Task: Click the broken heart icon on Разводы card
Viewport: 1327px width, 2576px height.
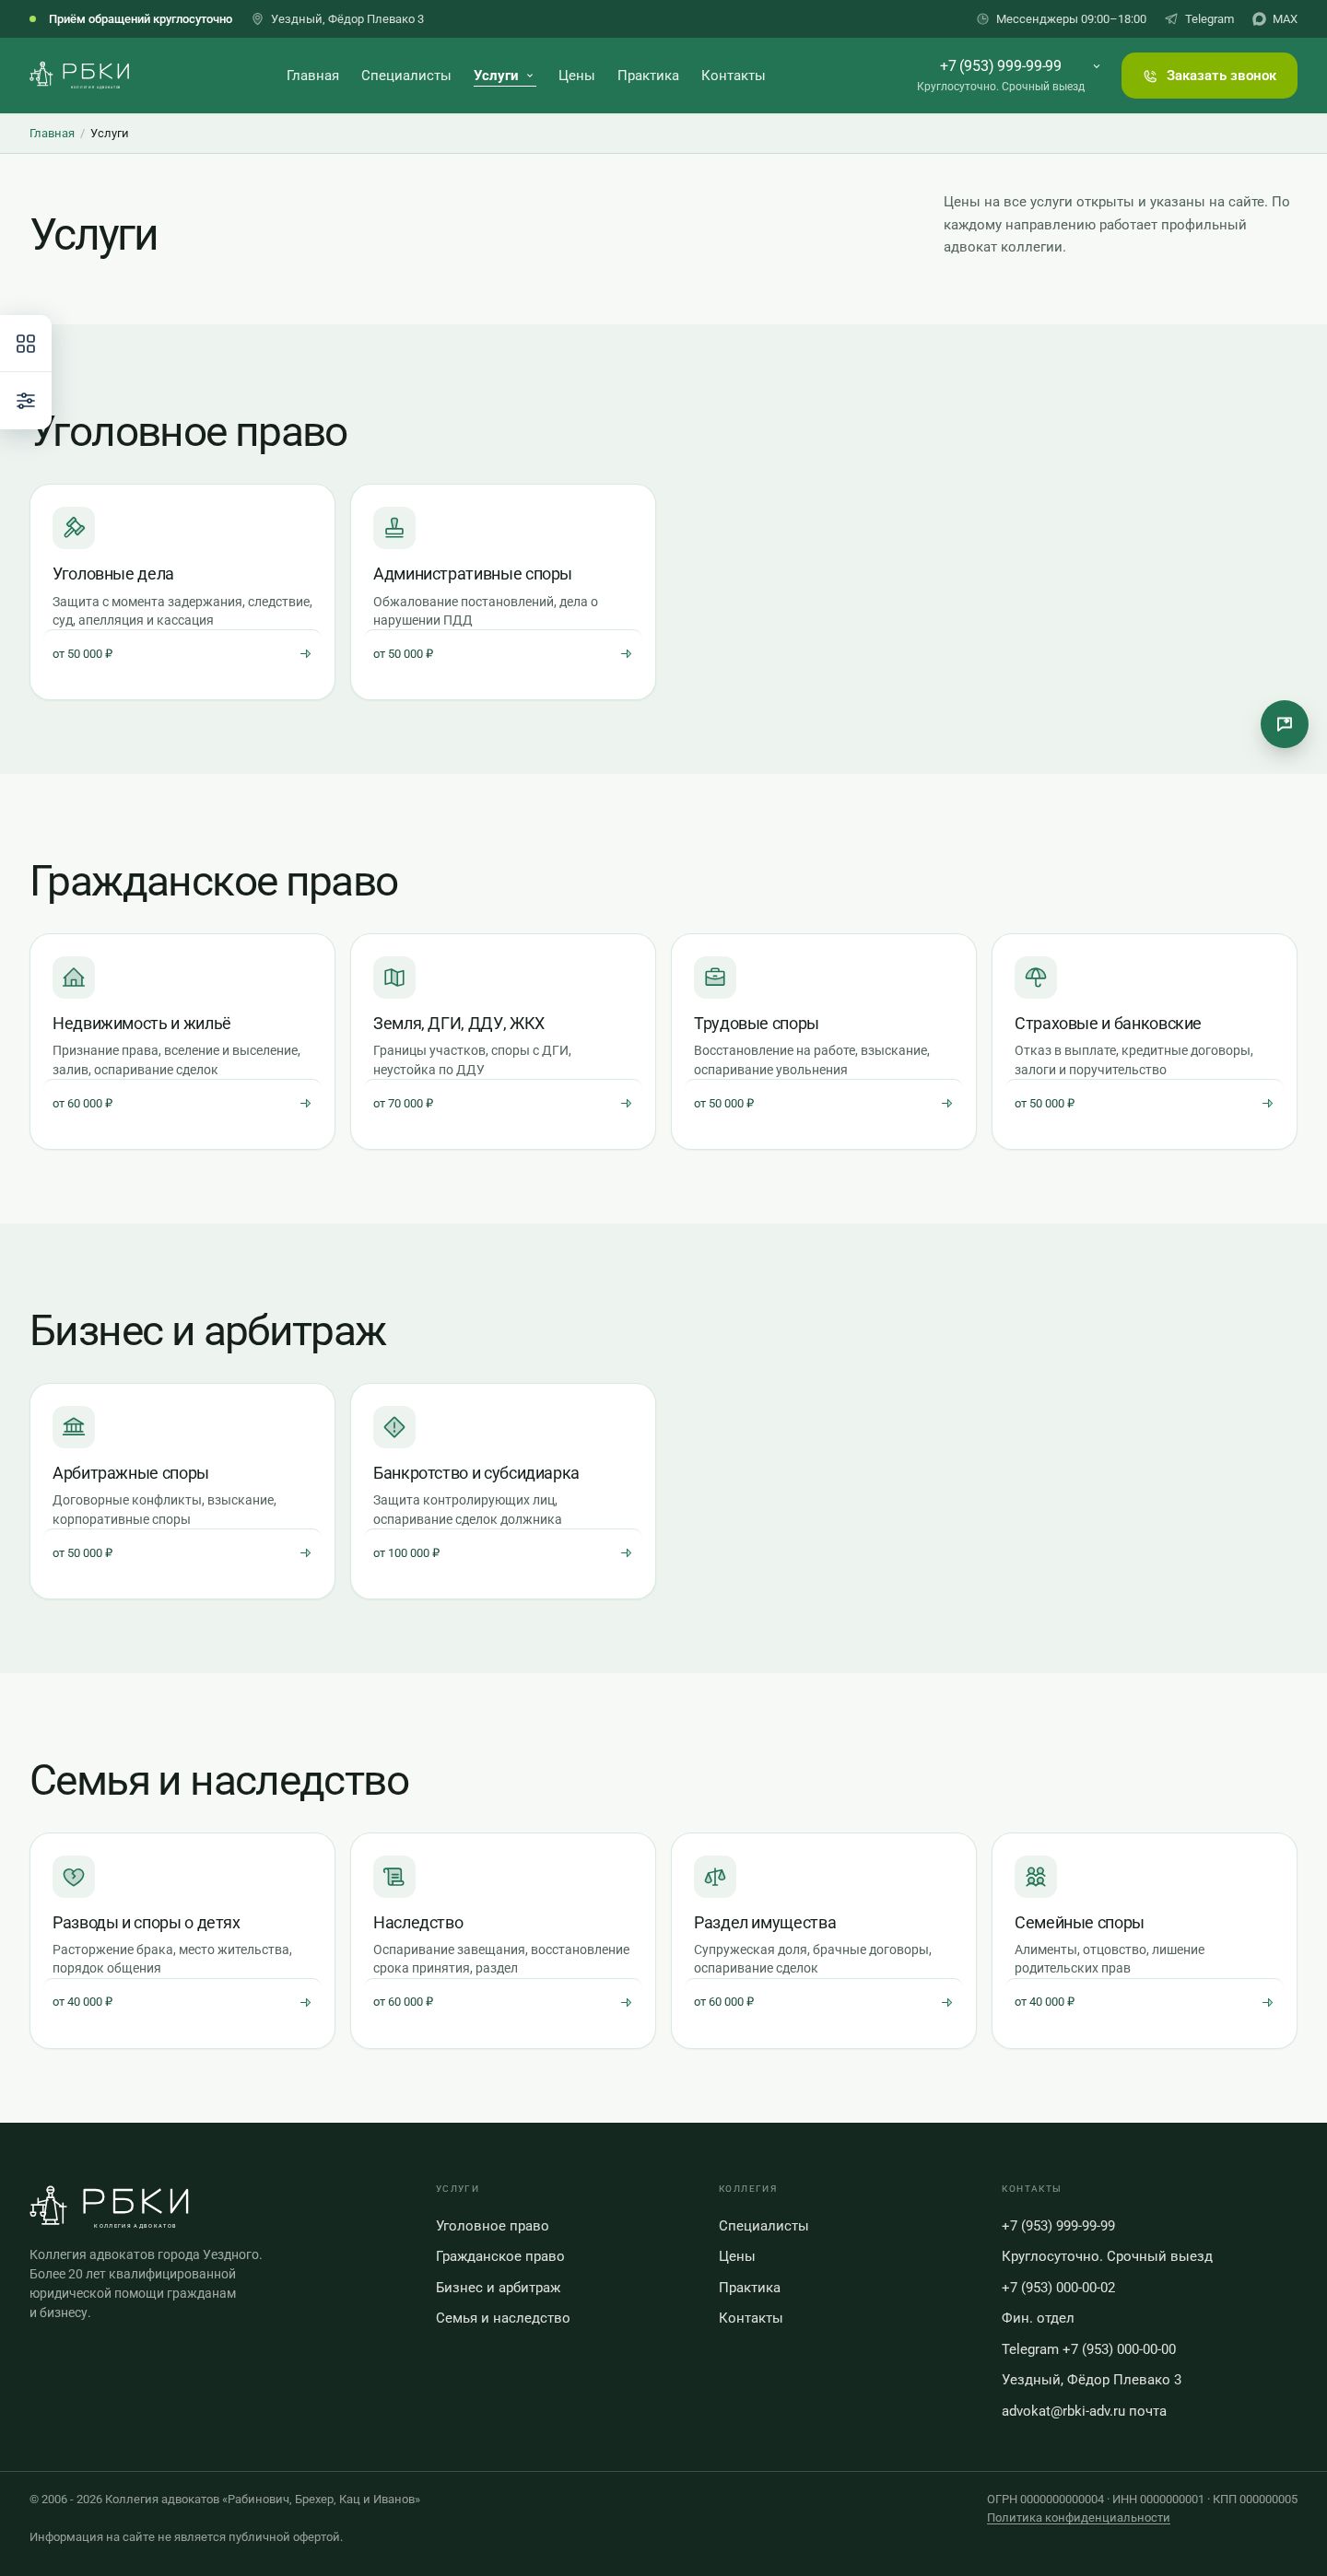Action: point(74,1876)
